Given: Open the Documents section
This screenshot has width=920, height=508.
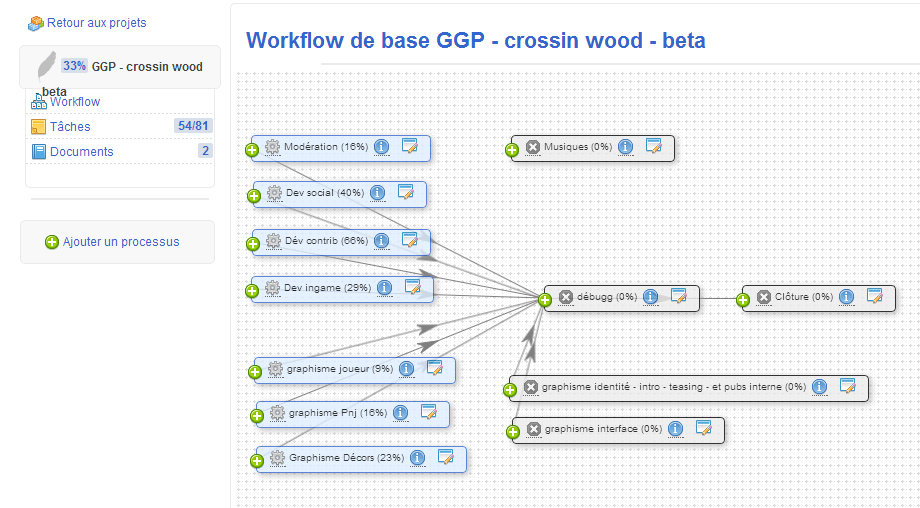Looking at the screenshot, I should pos(82,152).
